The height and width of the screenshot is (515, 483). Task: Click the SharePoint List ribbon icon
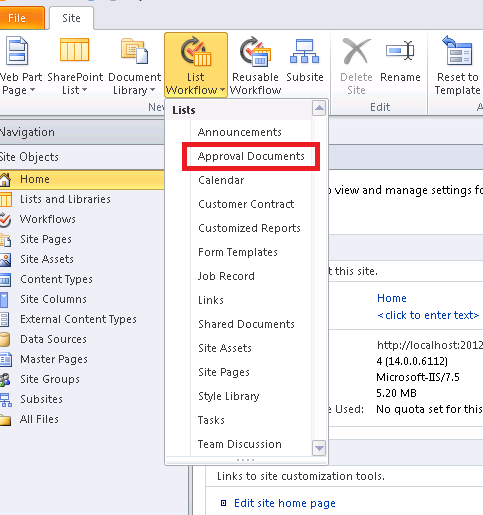(74, 50)
